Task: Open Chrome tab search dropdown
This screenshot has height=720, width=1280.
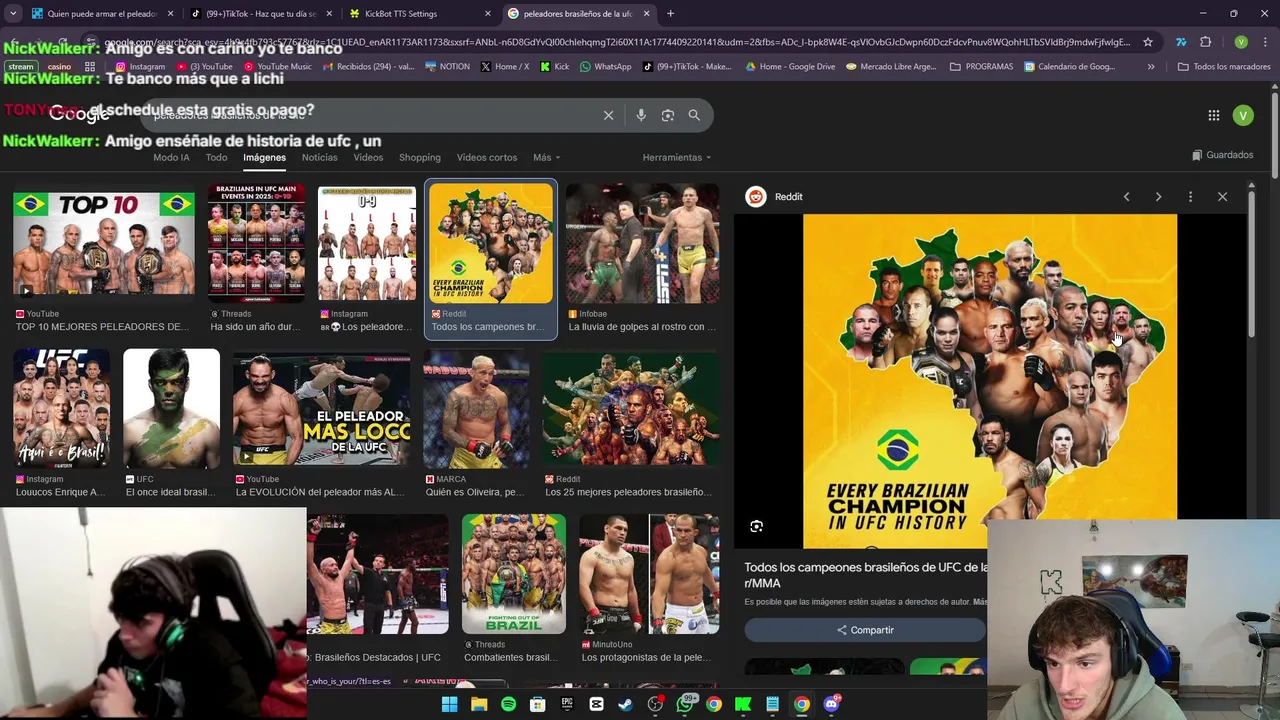Action: (x=13, y=14)
